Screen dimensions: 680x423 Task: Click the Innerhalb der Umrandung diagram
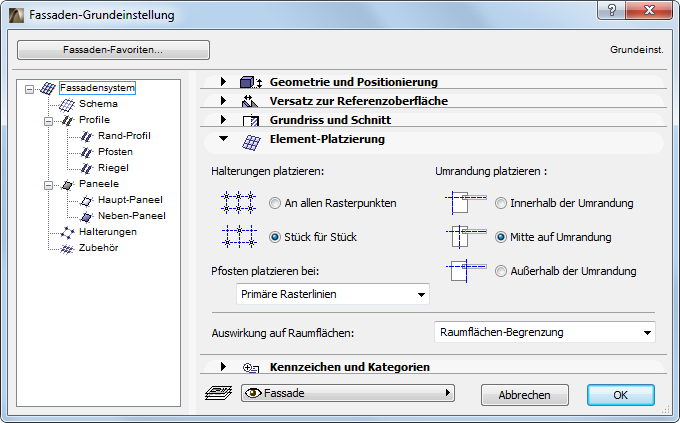(466, 202)
